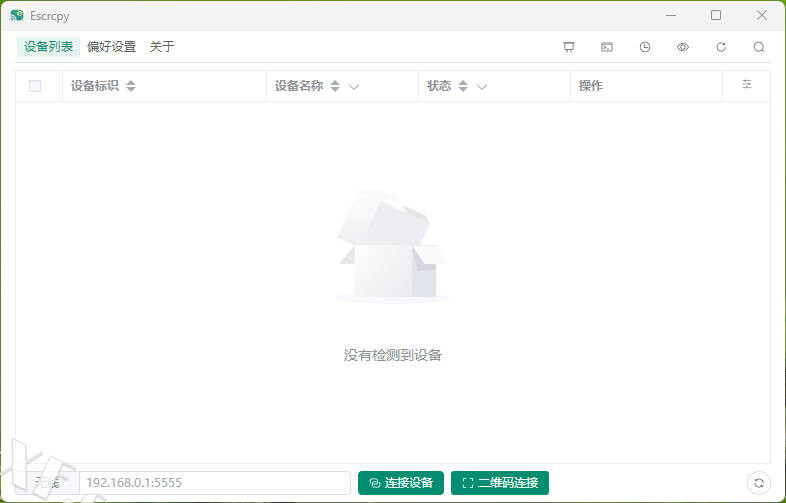
Task: Toggle the eye icon in toolbar
Action: (683, 47)
